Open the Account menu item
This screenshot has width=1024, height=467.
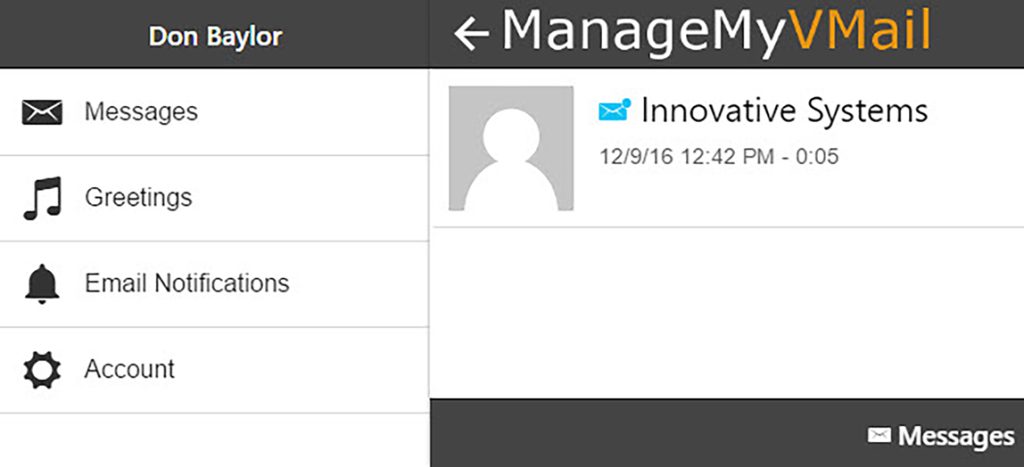(130, 369)
